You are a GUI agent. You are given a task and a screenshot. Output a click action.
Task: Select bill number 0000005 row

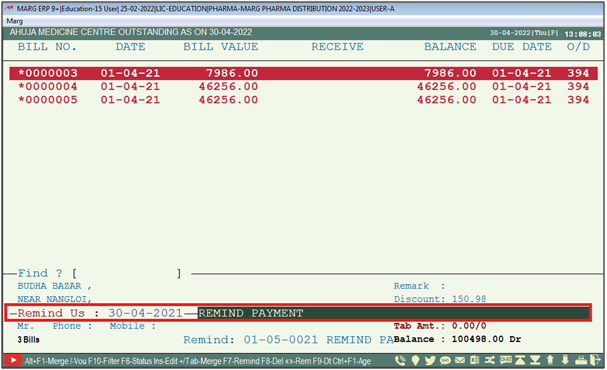304,100
